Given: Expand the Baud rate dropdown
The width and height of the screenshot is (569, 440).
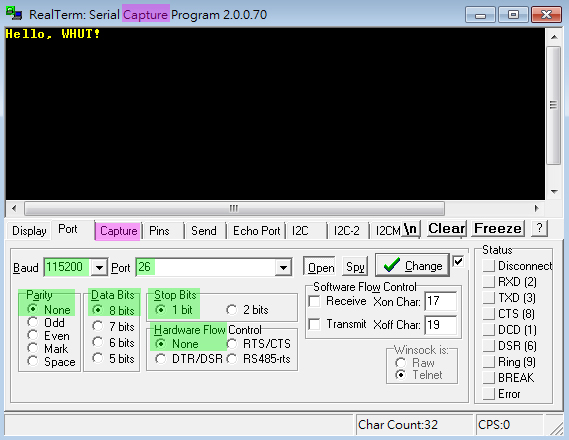Looking at the screenshot, I should click(x=99, y=268).
